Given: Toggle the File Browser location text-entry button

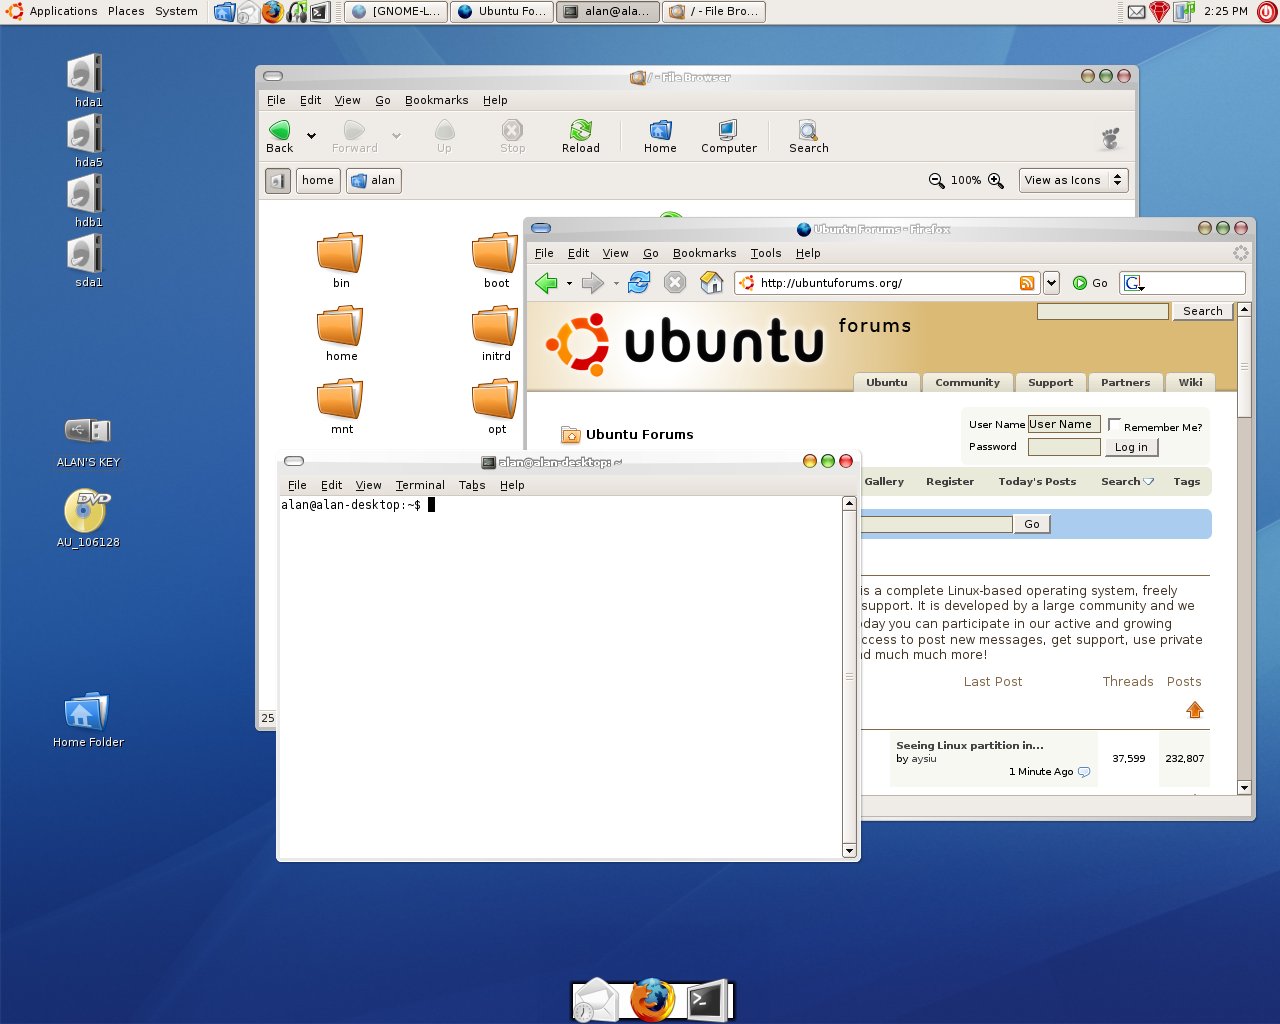Looking at the screenshot, I should click(x=278, y=180).
